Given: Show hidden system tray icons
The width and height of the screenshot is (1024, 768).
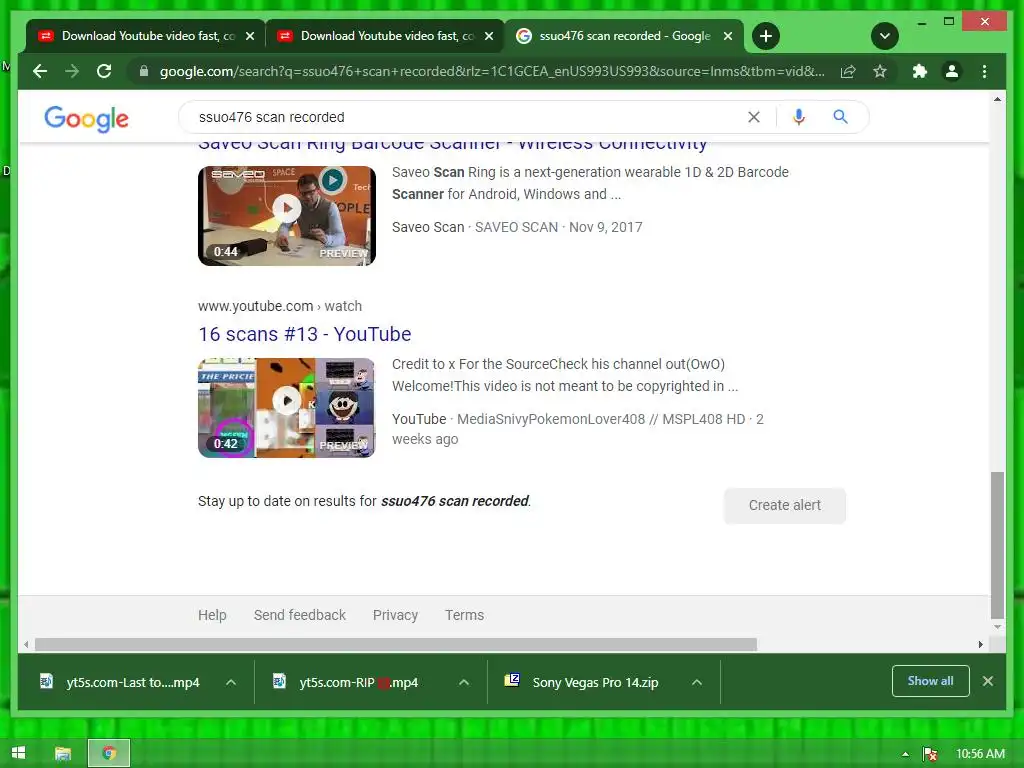Looking at the screenshot, I should [x=905, y=754].
